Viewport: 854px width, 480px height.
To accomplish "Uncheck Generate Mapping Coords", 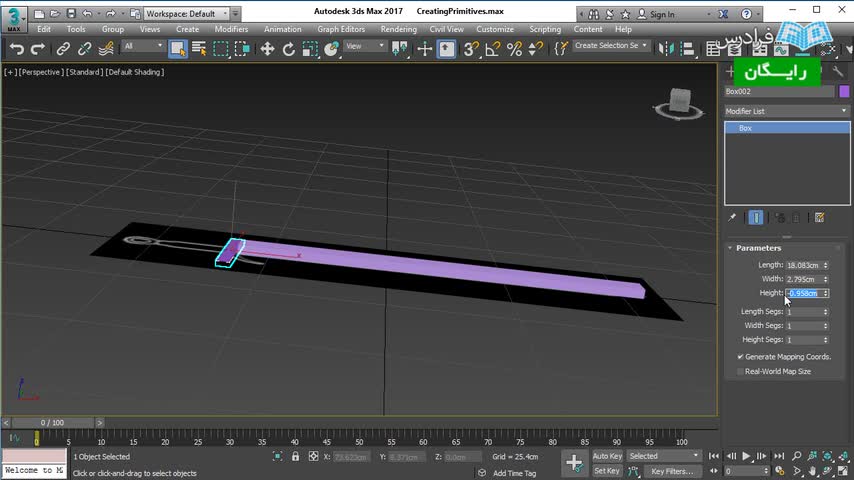I will 741,357.
